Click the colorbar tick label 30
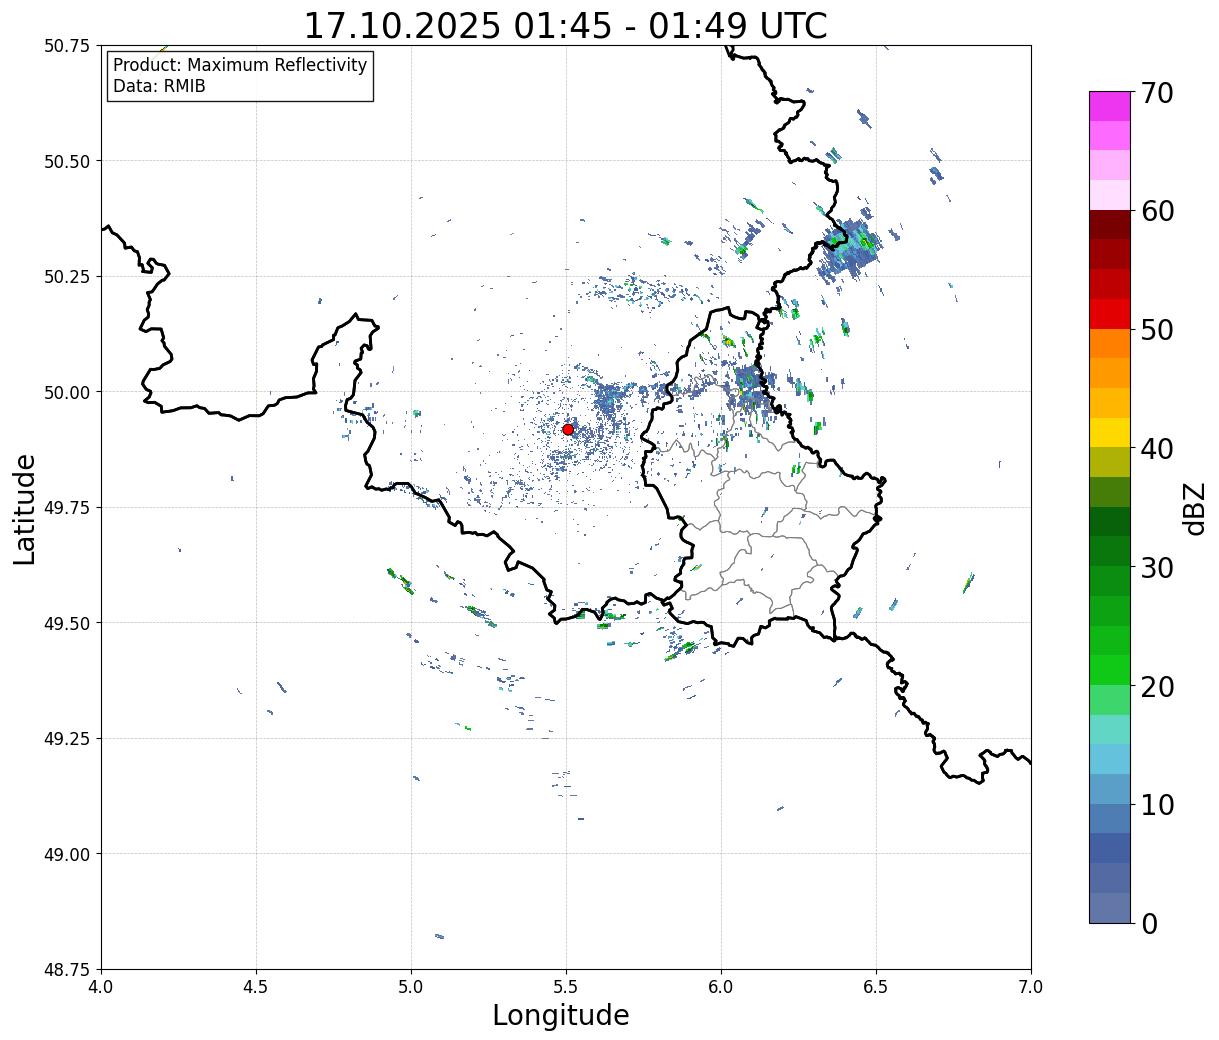 (x=1156, y=568)
